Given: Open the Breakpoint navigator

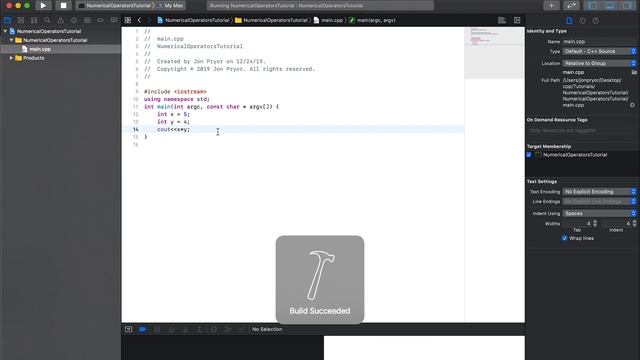Looking at the screenshot, I should tap(100, 20).
